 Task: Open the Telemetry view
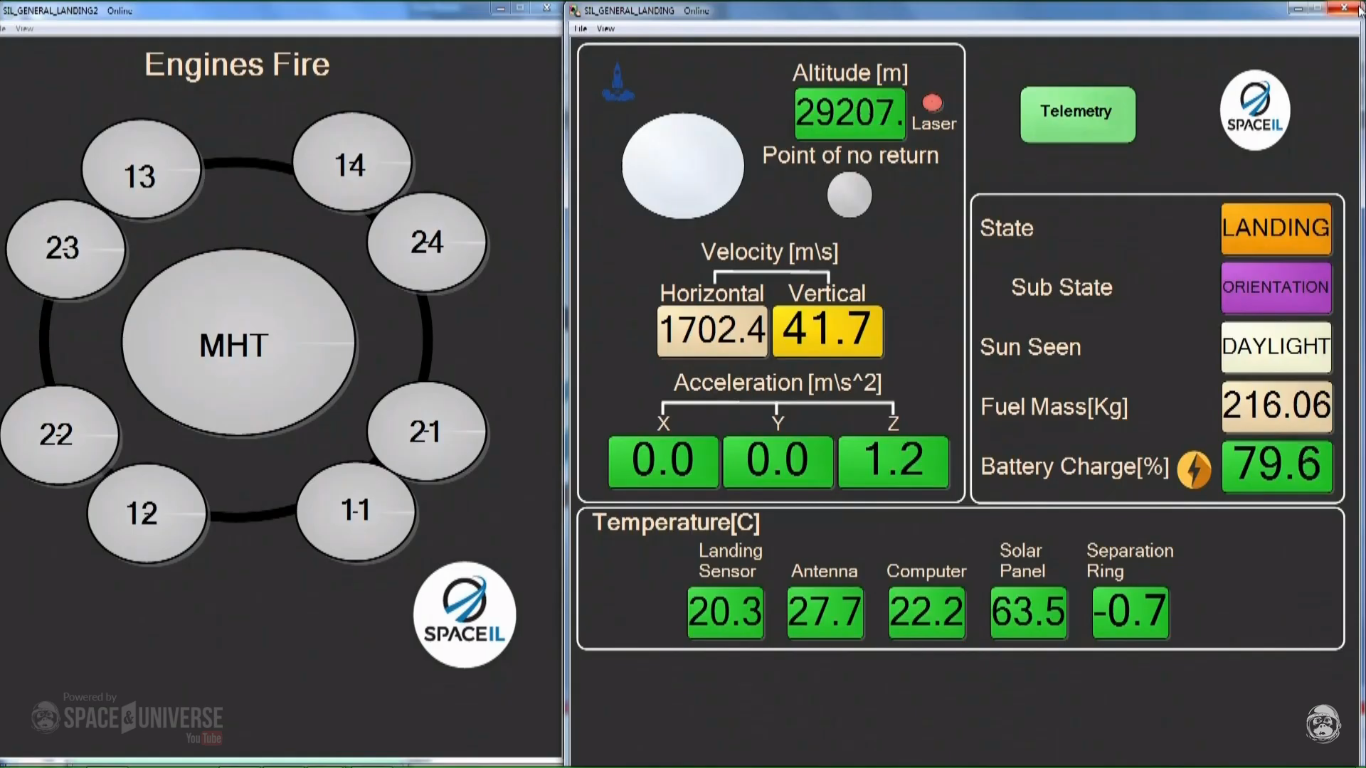(x=1078, y=113)
